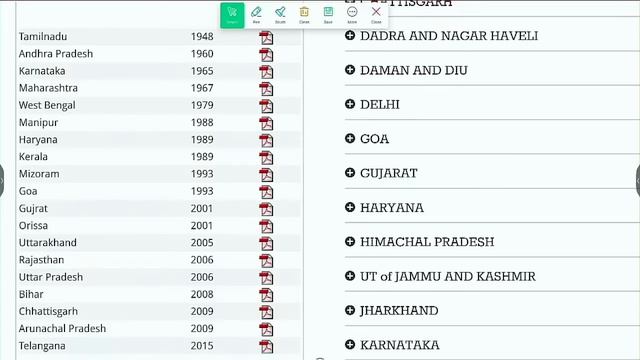Expand the HARYANA accordion plus icon
This screenshot has width=640, height=360.
350,207
